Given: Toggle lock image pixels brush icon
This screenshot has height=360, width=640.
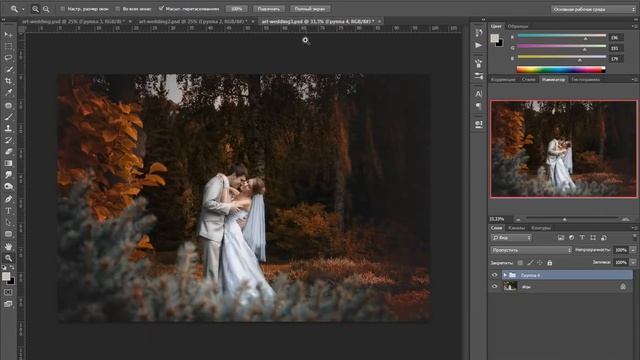Looking at the screenshot, I should coord(530,263).
